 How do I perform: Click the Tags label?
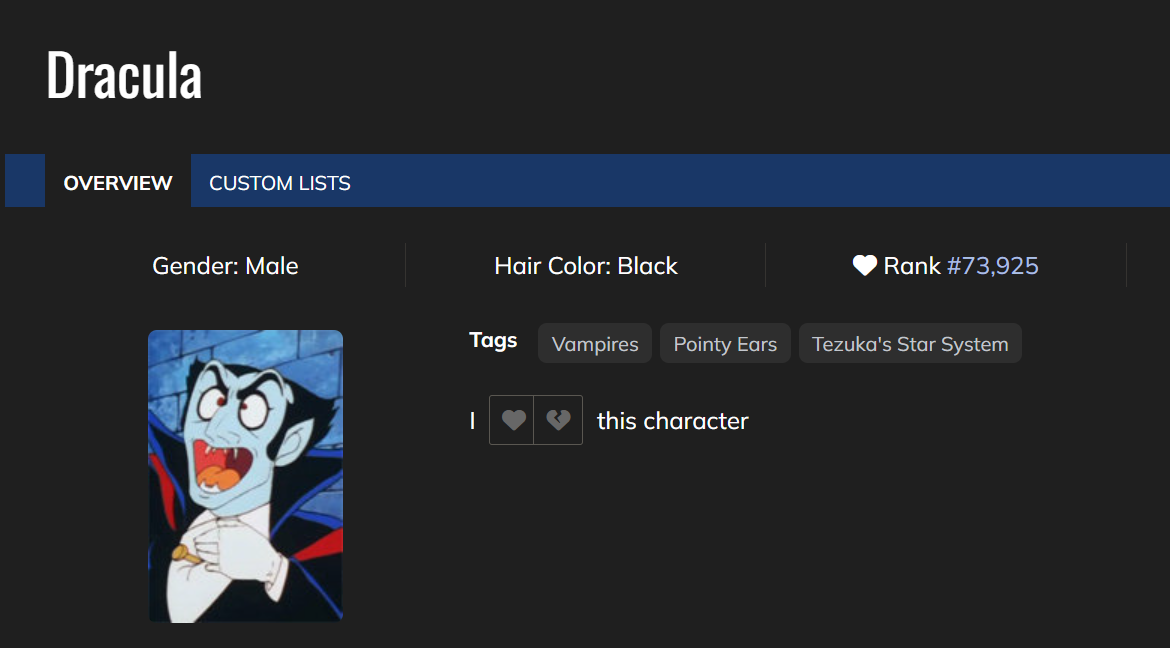(x=493, y=340)
